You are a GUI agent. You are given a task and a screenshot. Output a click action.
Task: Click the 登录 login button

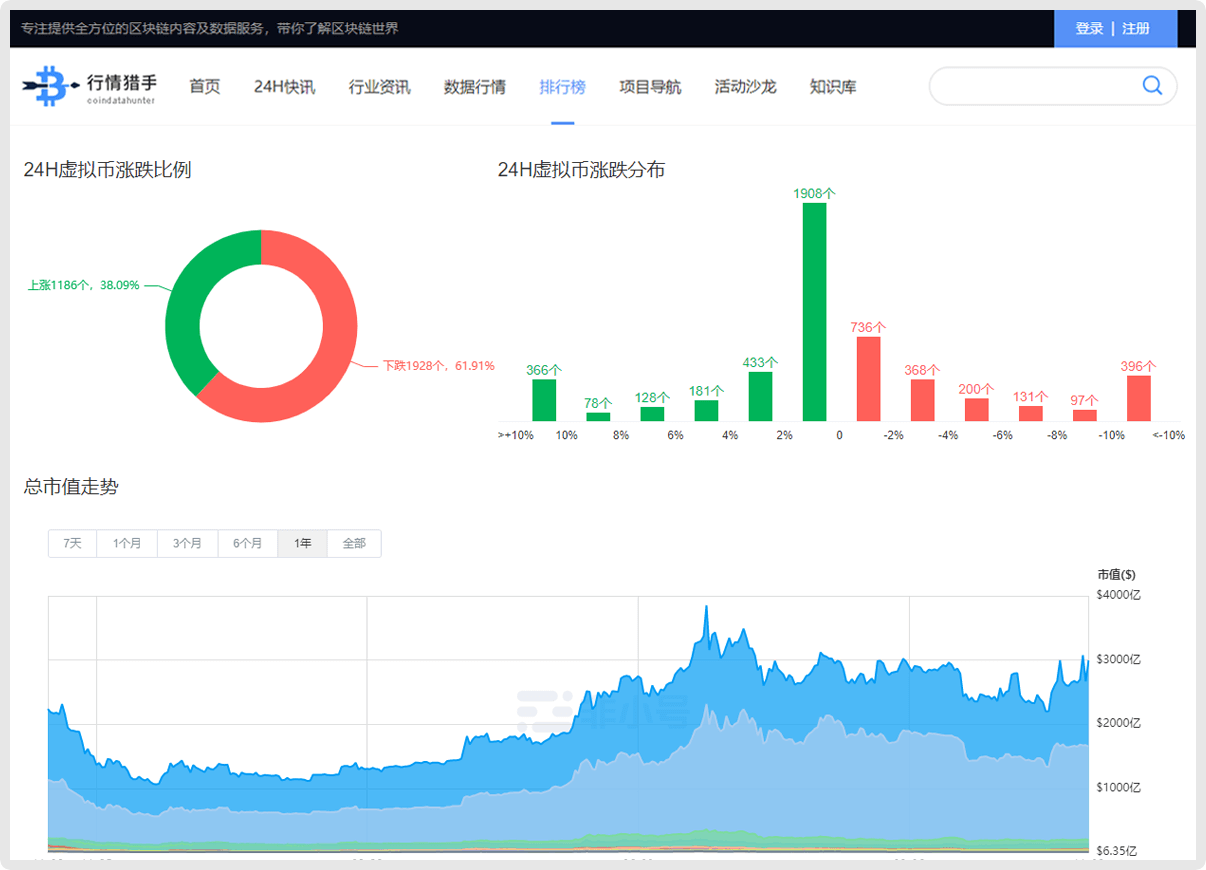(1089, 29)
